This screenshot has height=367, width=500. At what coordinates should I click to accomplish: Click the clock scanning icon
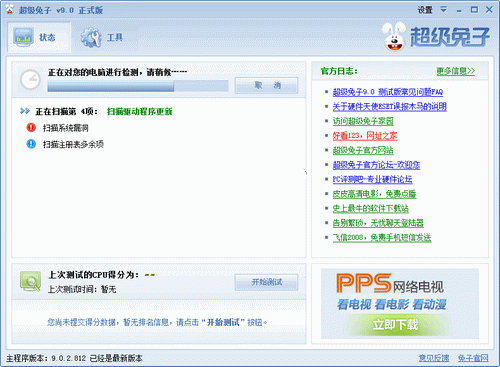[x=30, y=80]
